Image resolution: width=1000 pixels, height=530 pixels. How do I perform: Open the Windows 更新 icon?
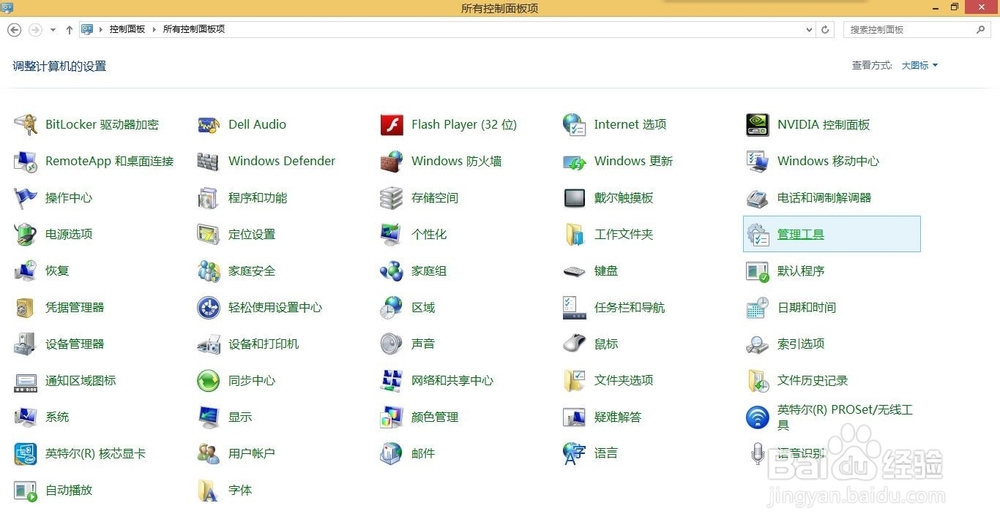click(575, 161)
